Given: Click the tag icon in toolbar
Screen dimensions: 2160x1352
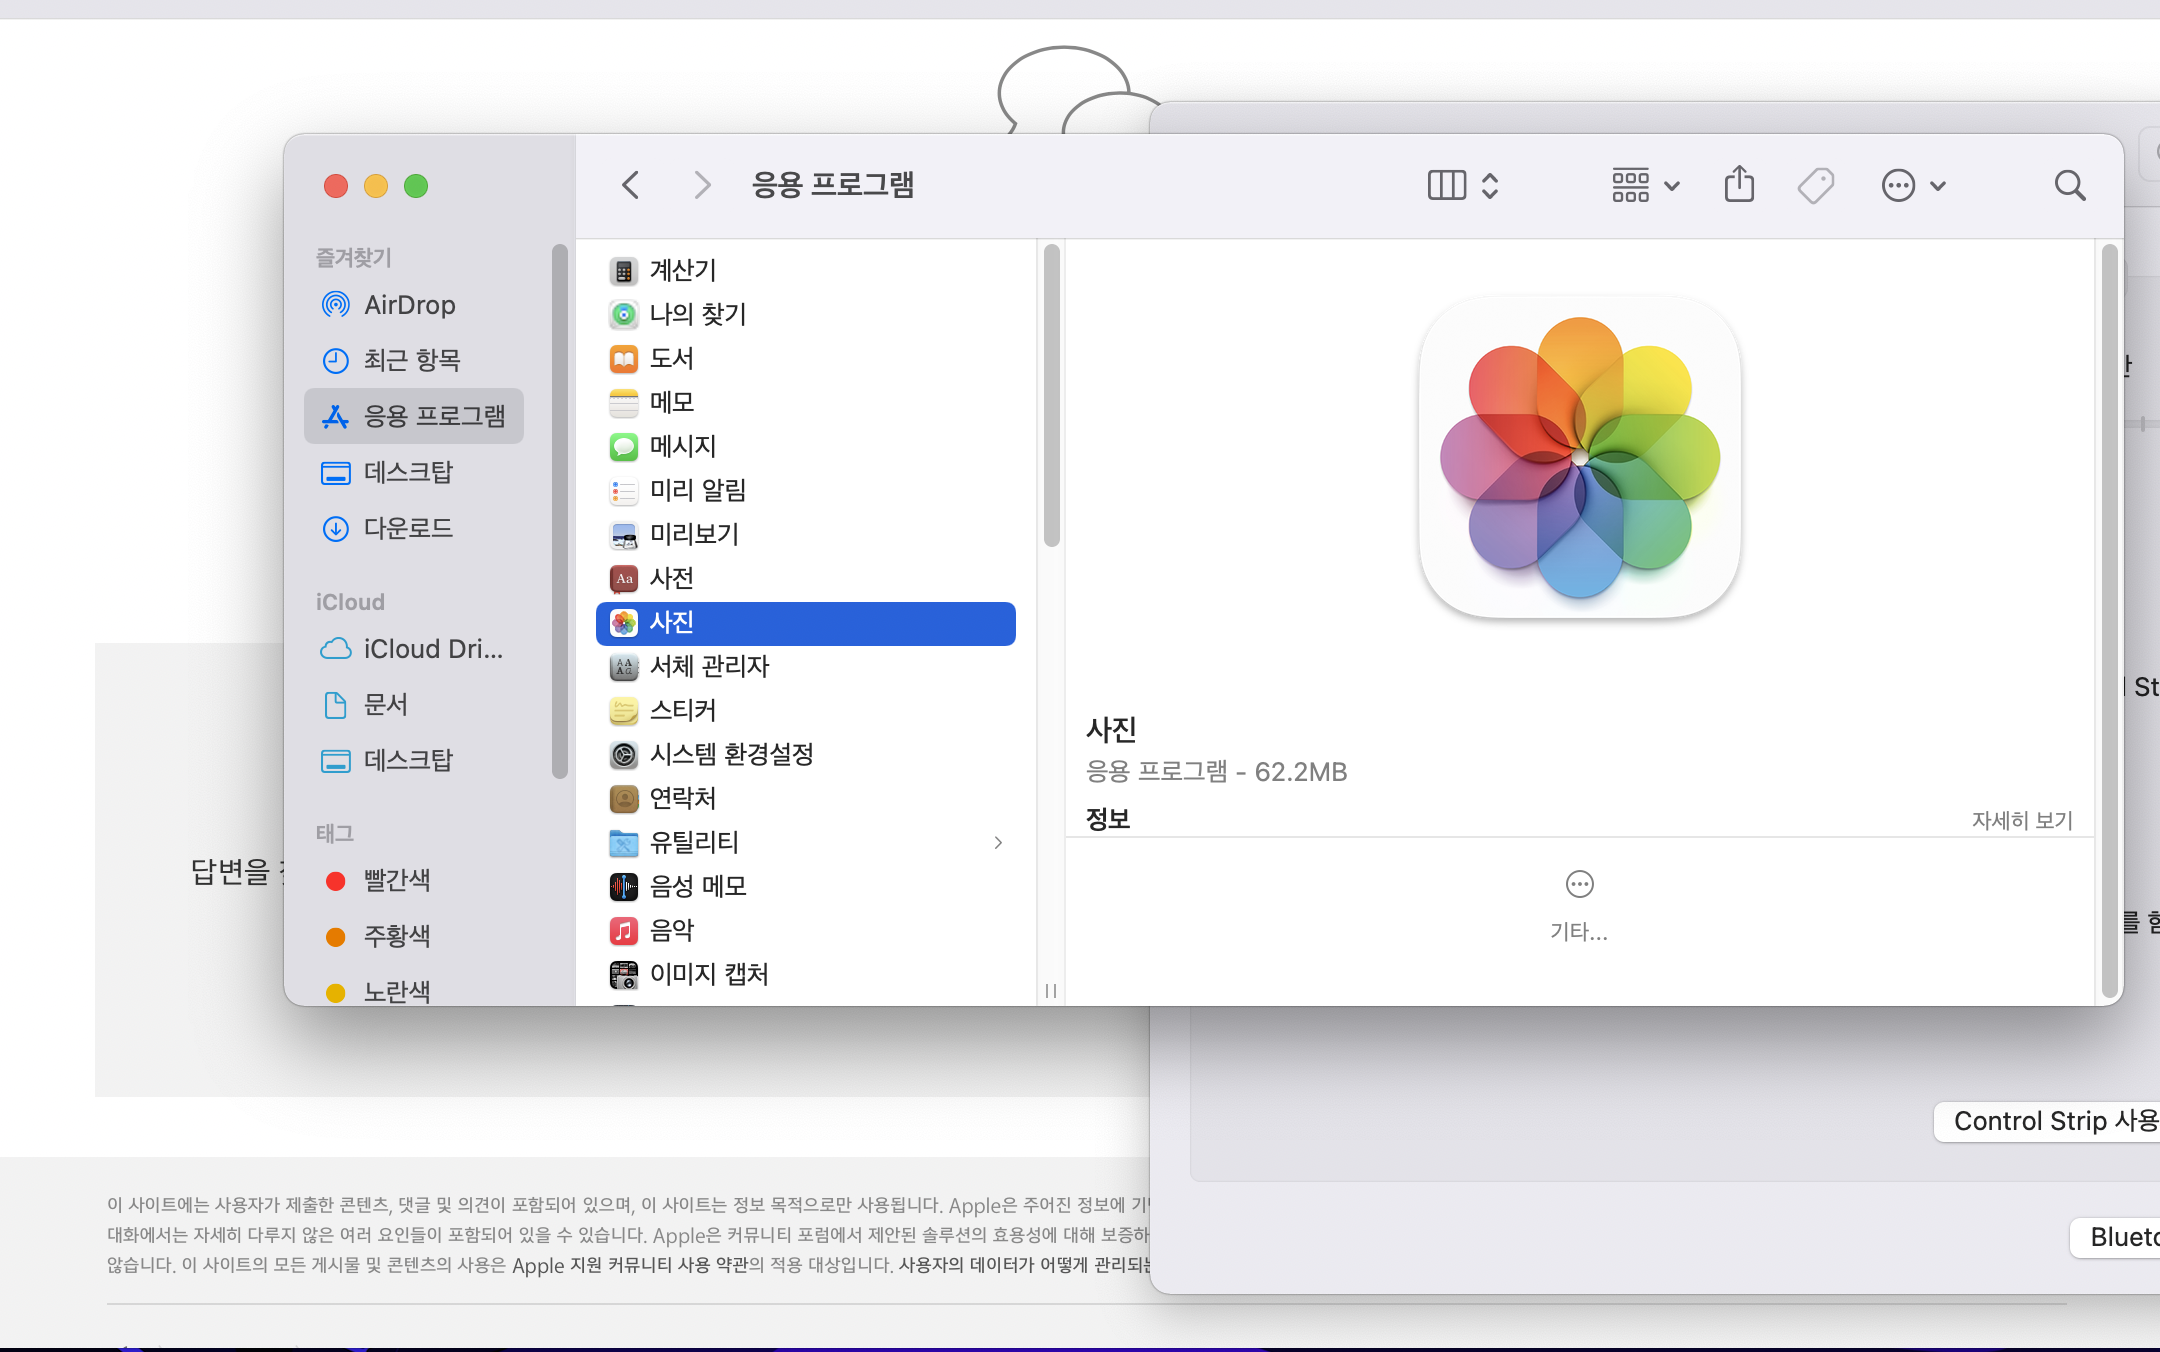Looking at the screenshot, I should [1815, 186].
